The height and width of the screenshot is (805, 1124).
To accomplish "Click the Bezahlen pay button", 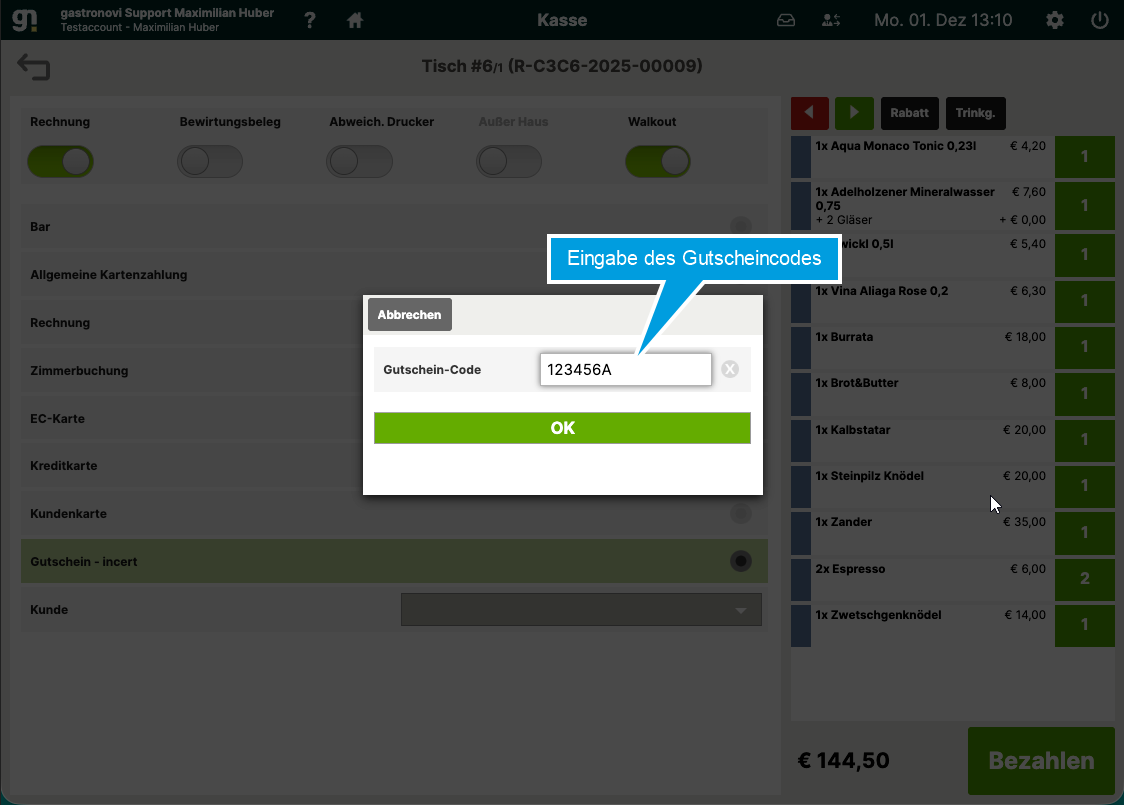I will click(x=1041, y=761).
